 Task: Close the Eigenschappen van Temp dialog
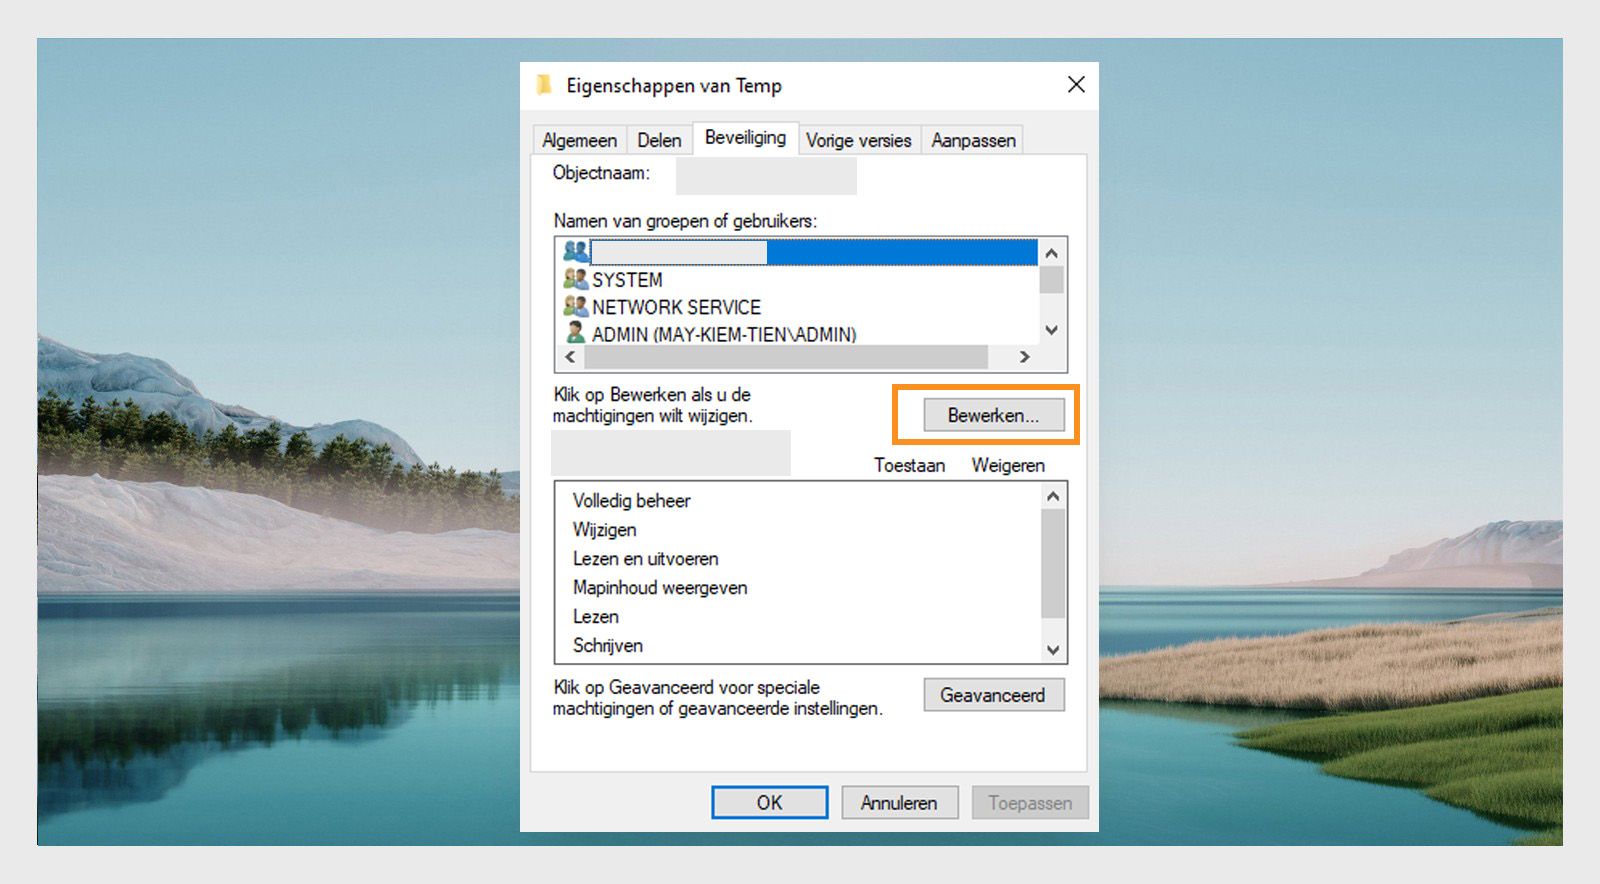pyautogui.click(x=1076, y=85)
